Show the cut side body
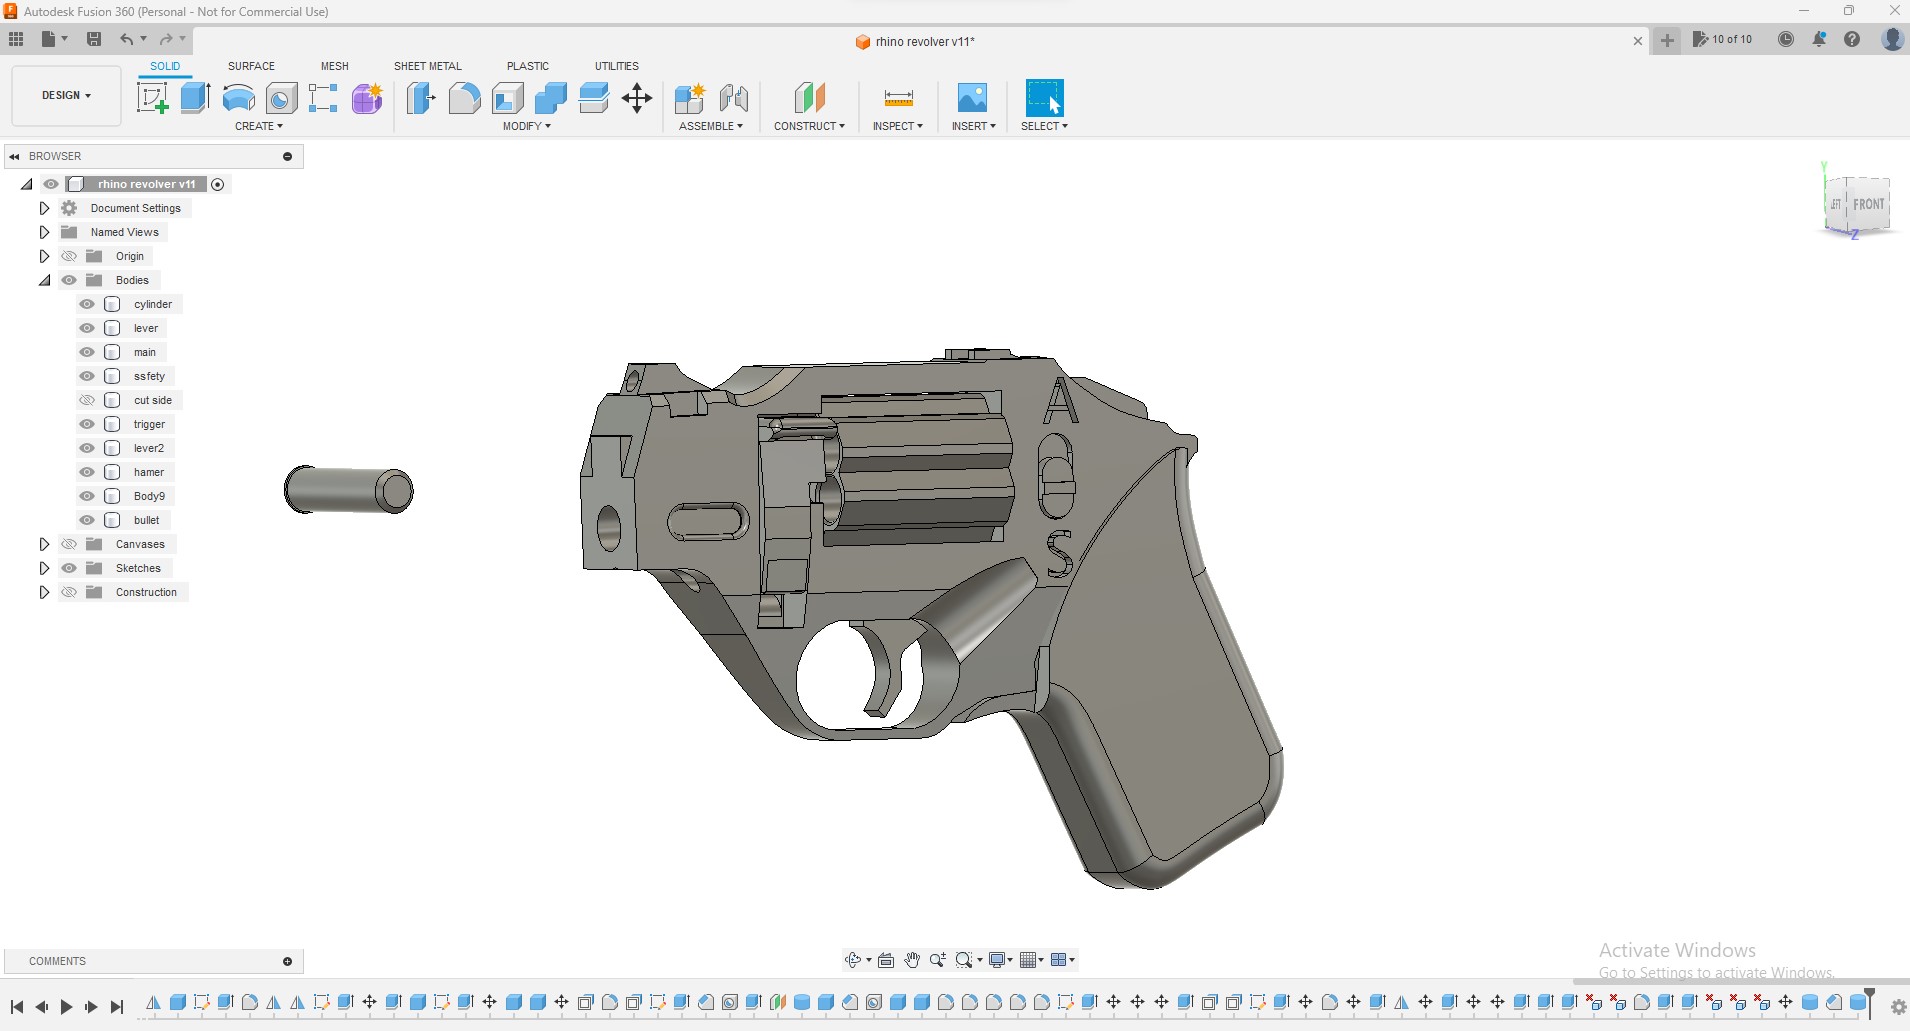 point(87,400)
